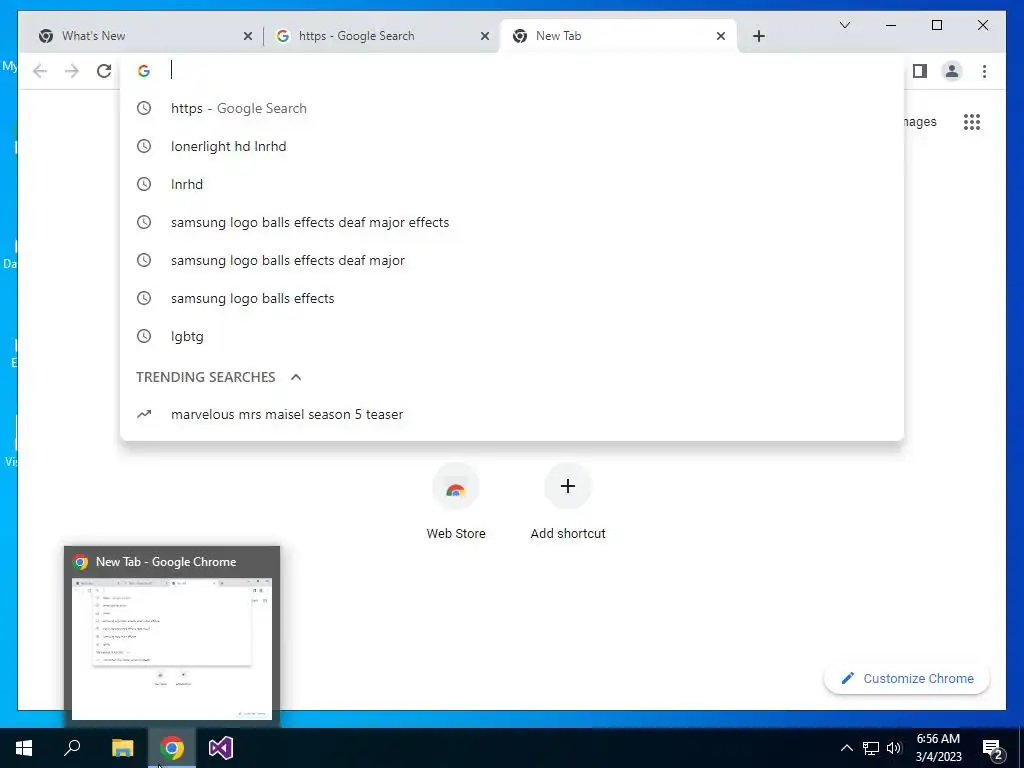Open the network status tray icon
Screen dimensions: 1024x768
point(871,748)
